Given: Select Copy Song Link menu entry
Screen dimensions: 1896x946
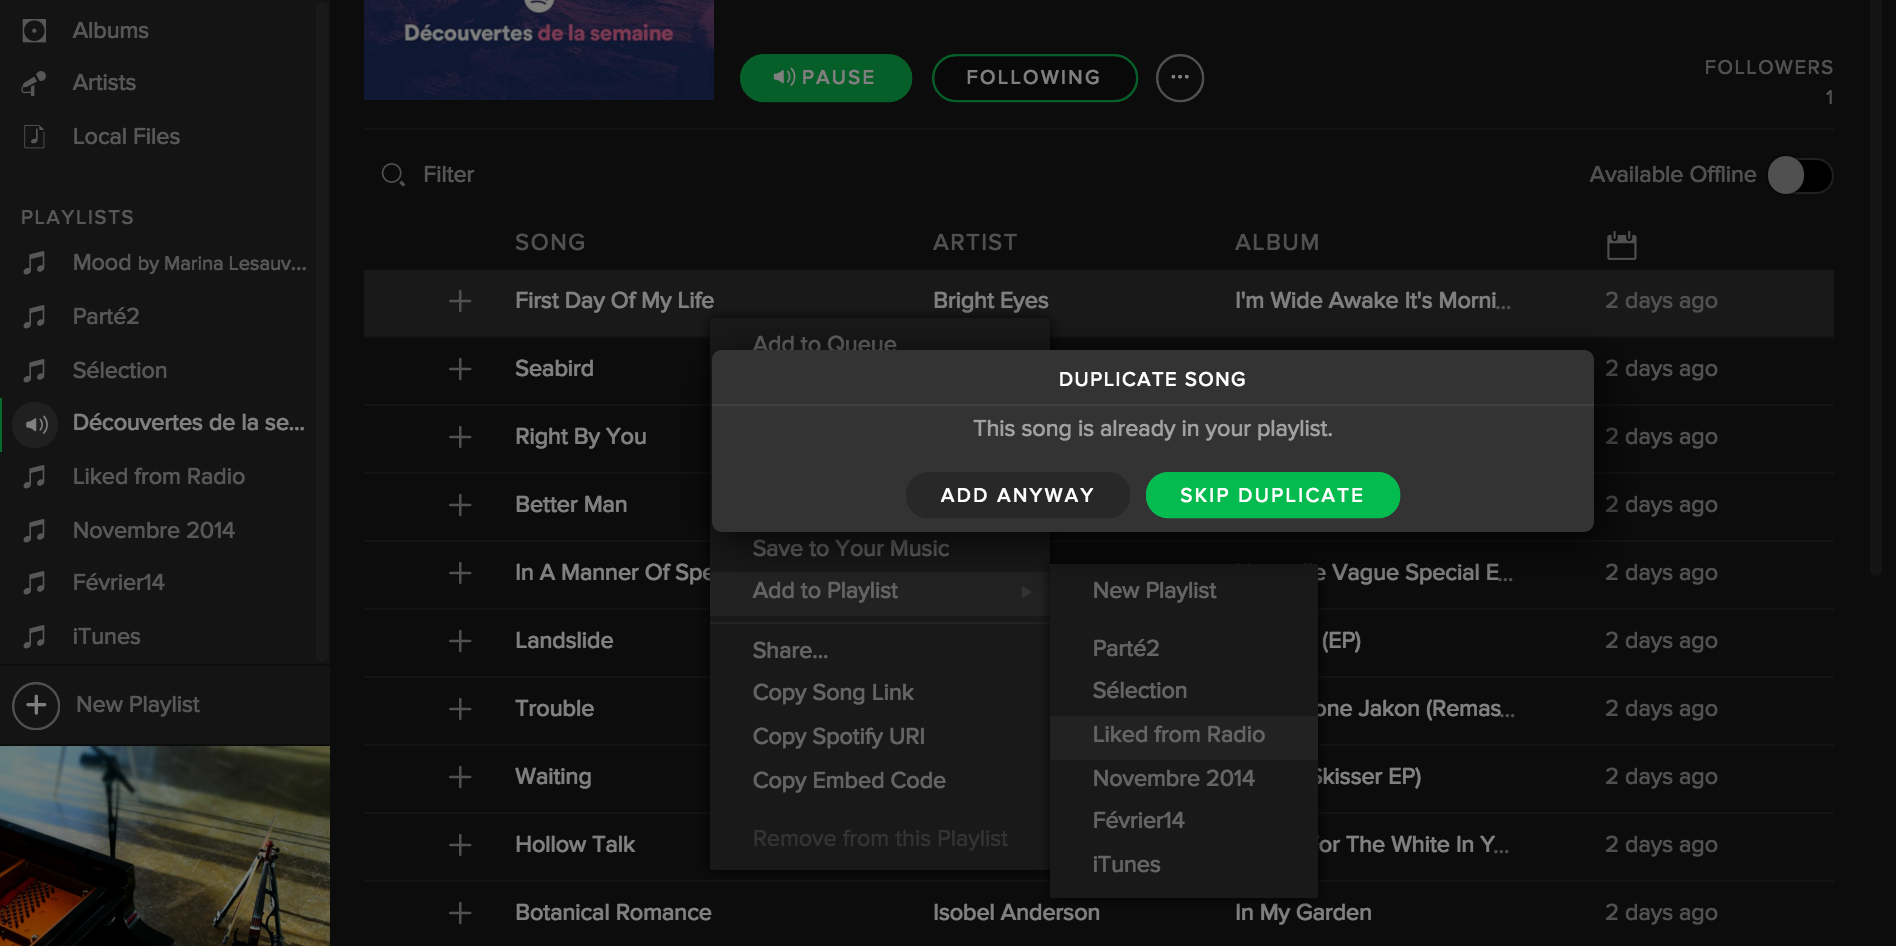Looking at the screenshot, I should [833, 693].
